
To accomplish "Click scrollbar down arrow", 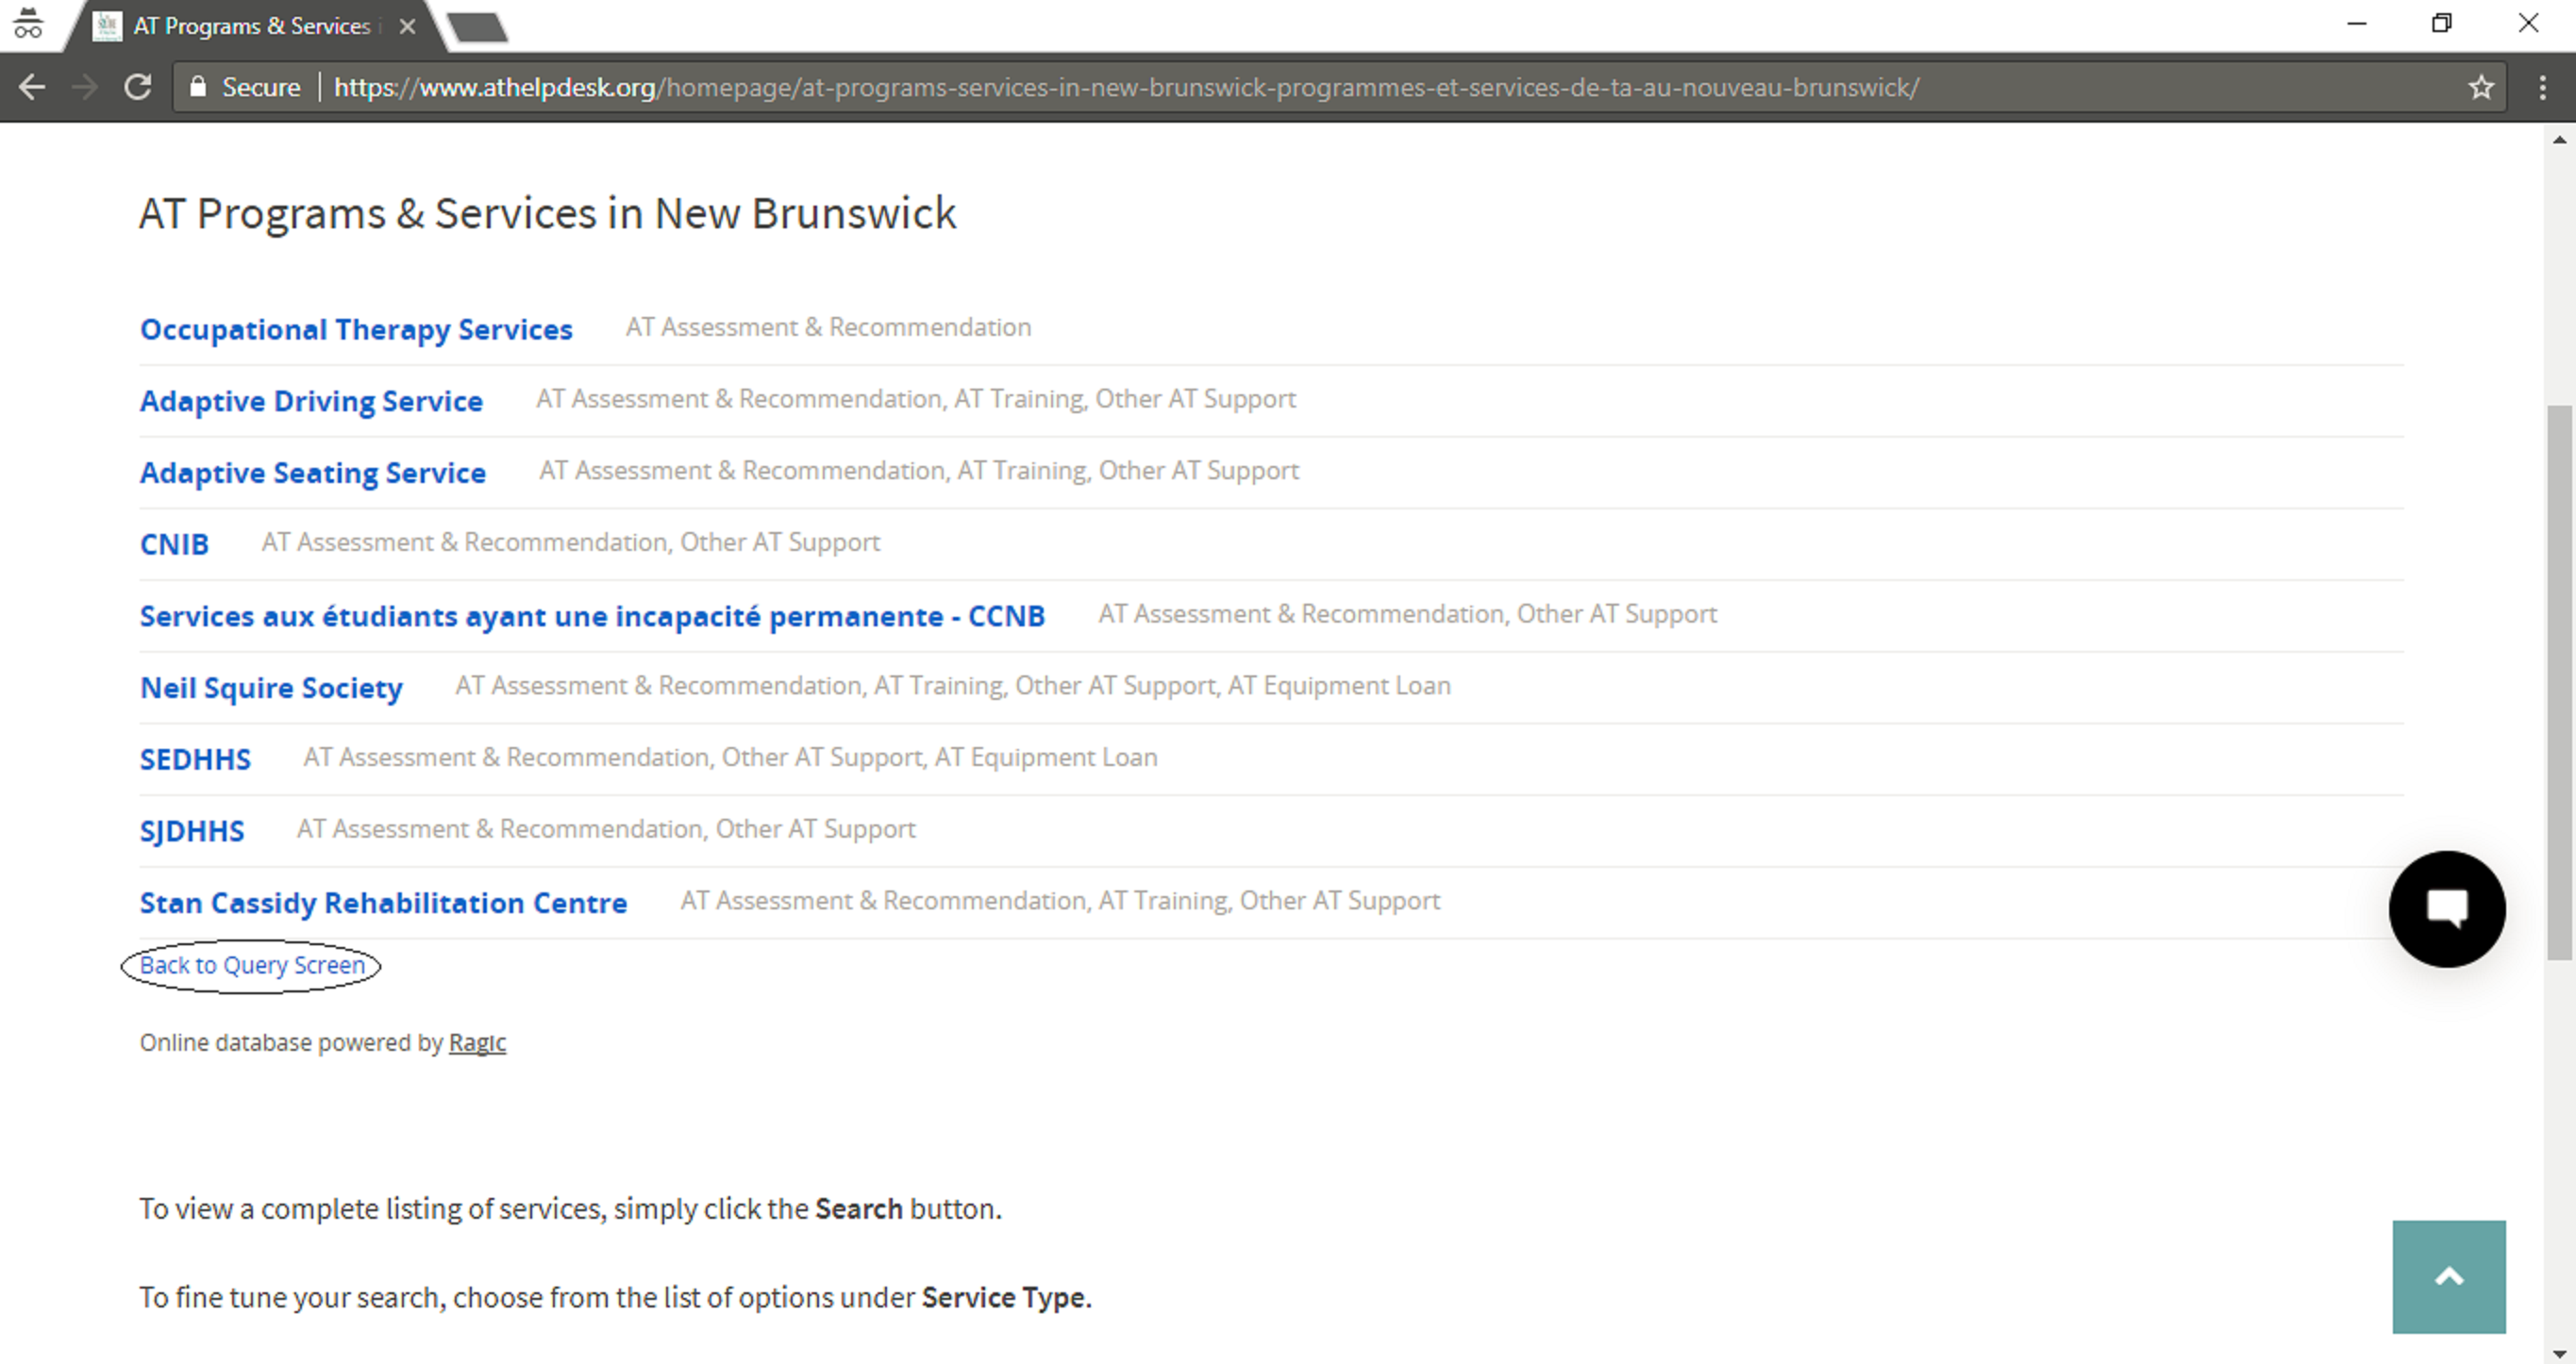I will pyautogui.click(x=2559, y=1354).
